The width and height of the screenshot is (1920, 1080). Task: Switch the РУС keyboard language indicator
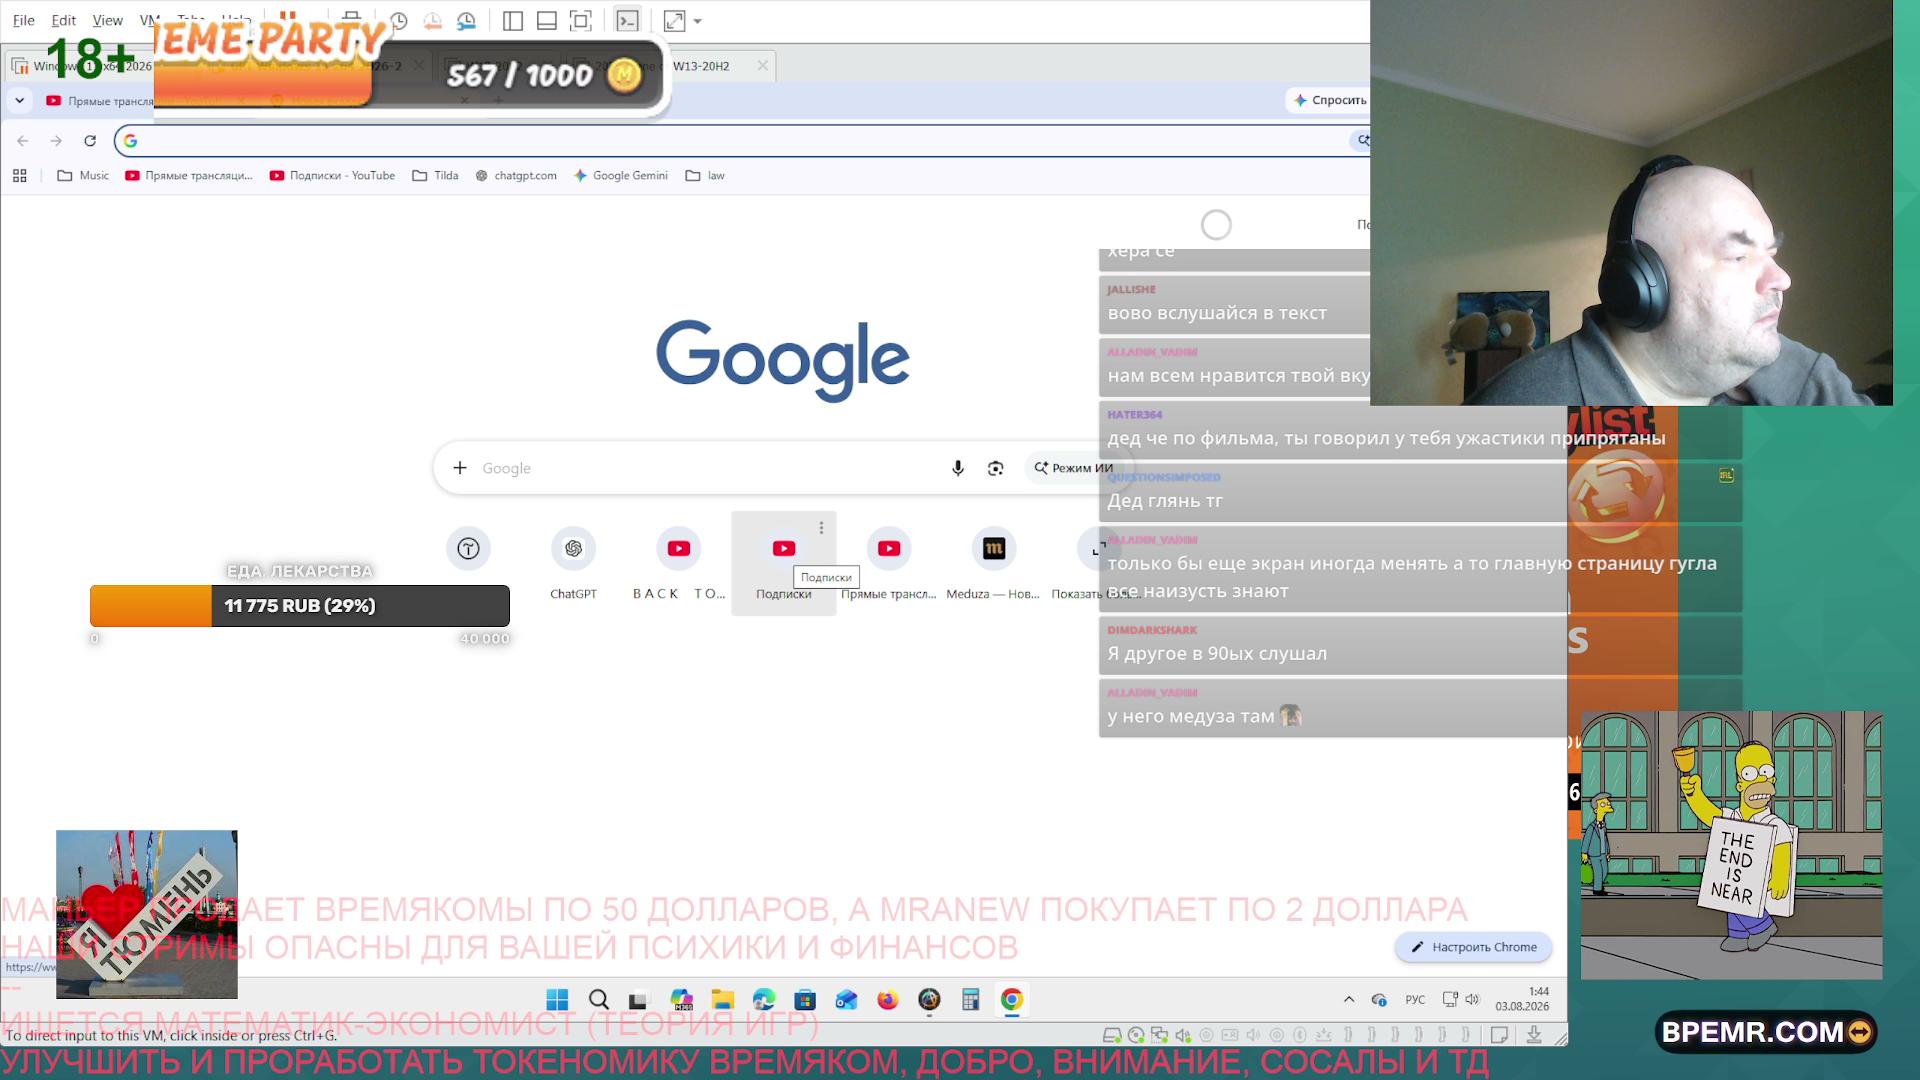pos(1415,999)
